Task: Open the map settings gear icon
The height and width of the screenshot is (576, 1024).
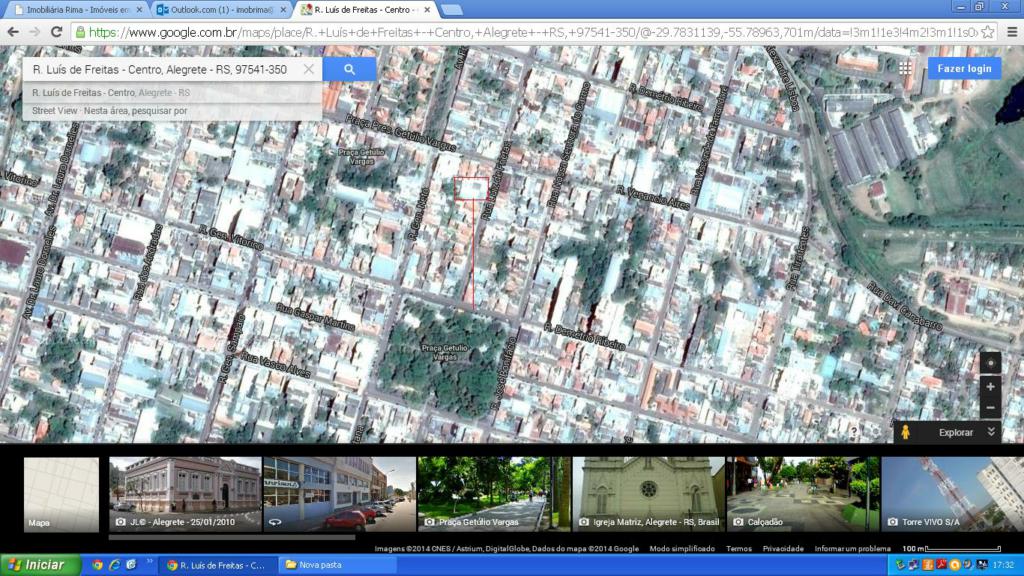Action: [x=876, y=431]
